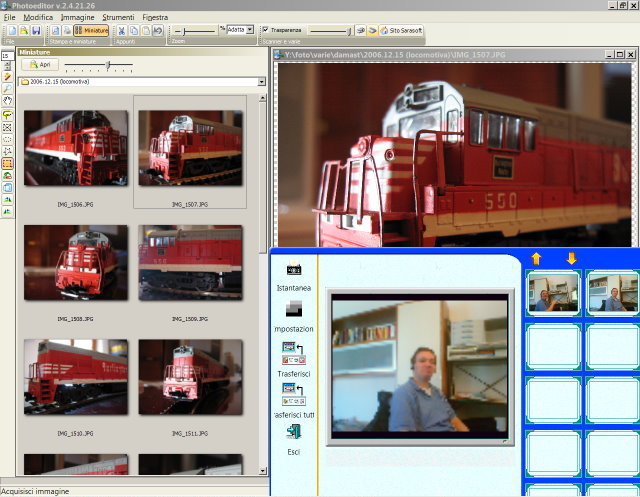
Task: Expand the 2006.12.15 (locomotiva) folder dropdown
Action: pos(262,82)
